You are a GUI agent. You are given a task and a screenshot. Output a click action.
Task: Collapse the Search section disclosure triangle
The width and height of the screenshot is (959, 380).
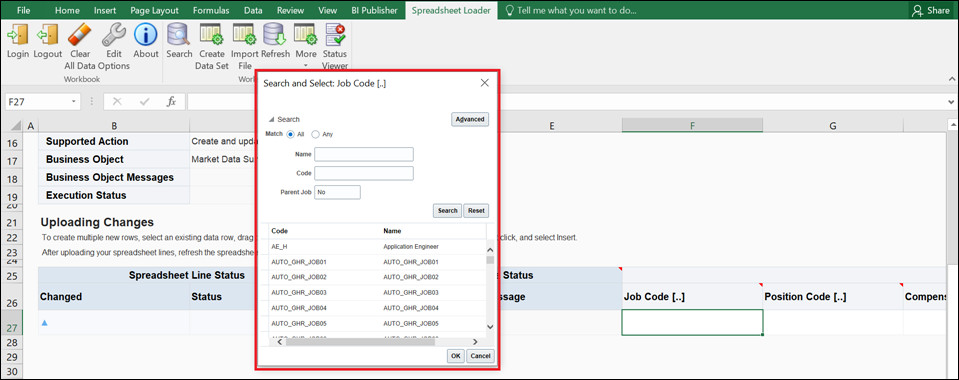coord(272,119)
